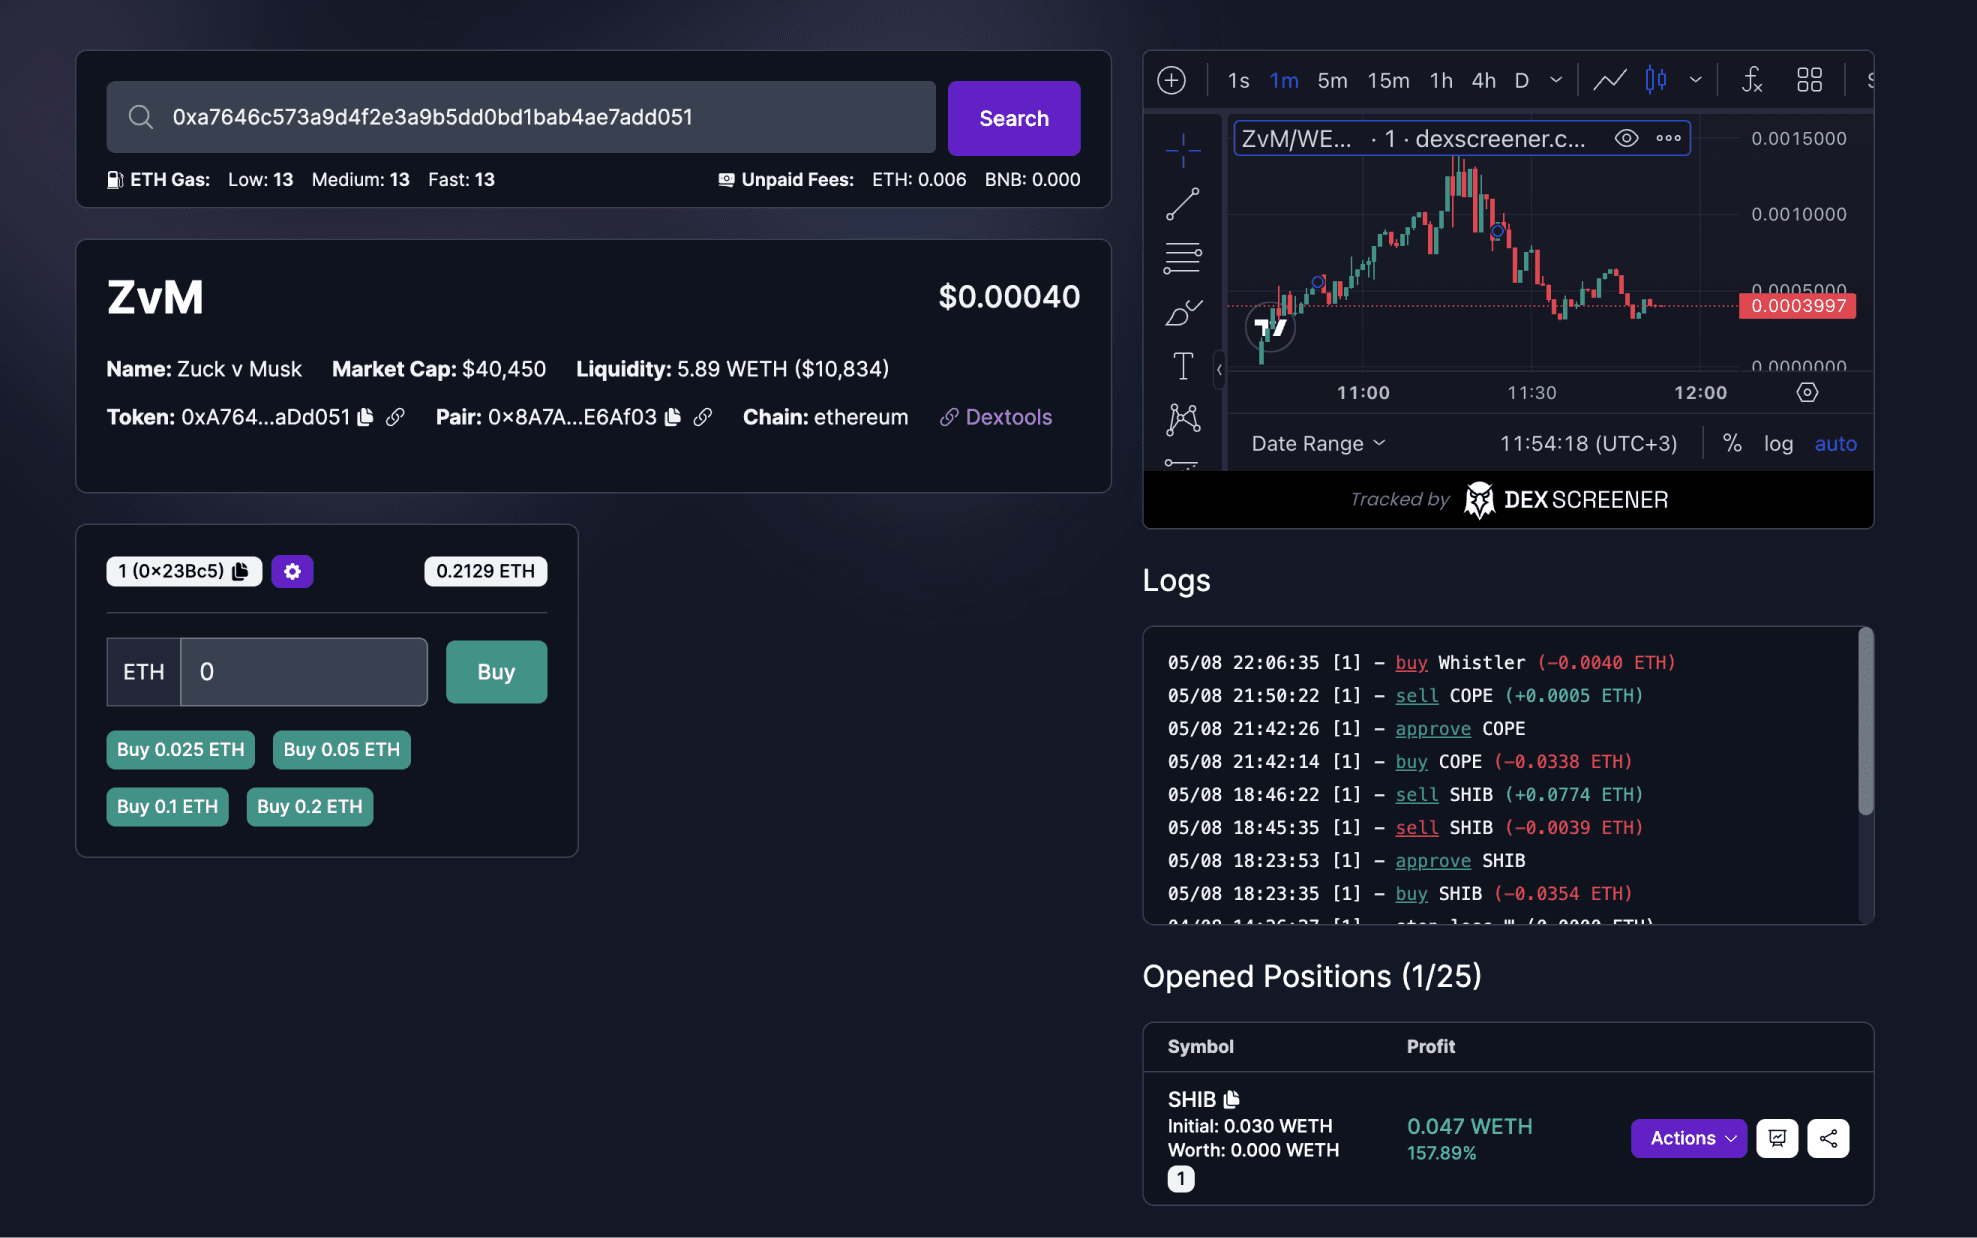Open the chart layout grid icon
This screenshot has height=1238, width=1977.
[x=1809, y=80]
